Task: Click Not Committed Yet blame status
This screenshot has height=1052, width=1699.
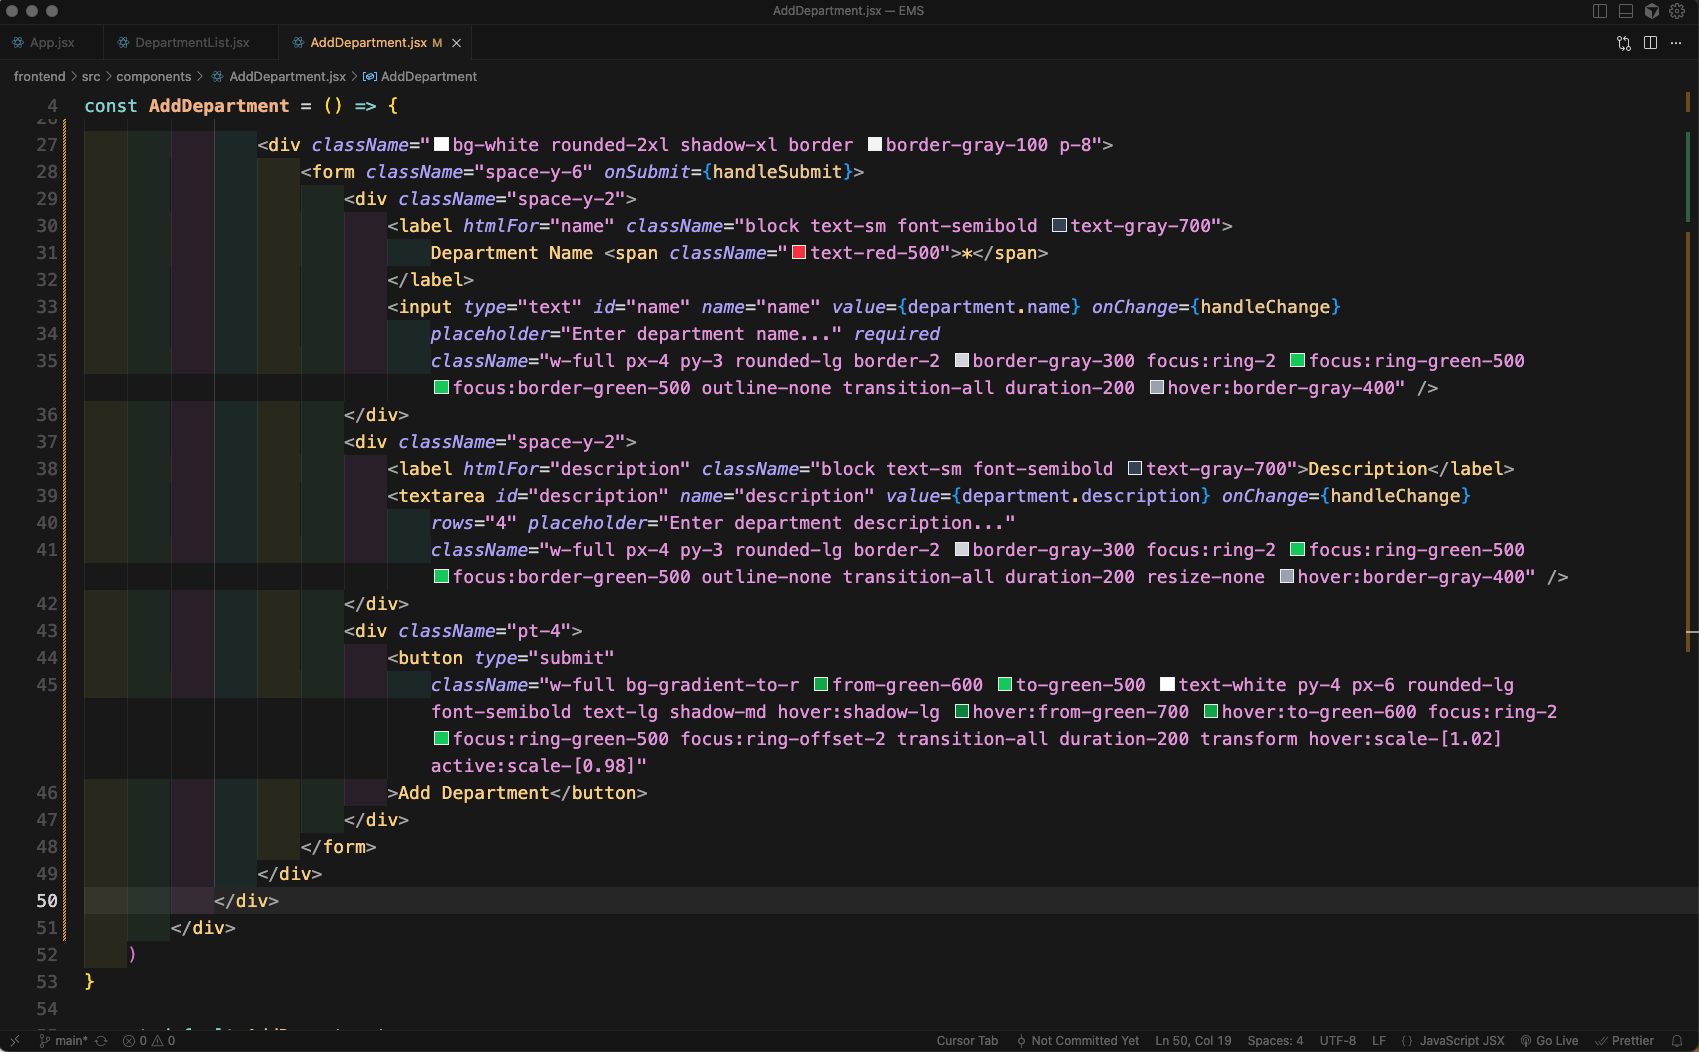Action: (1077, 1041)
